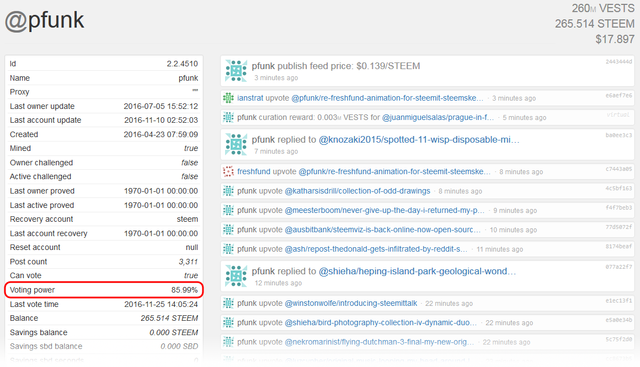Click $17.897 header balance
Viewport: 640px width, 367px height.
pos(615,39)
